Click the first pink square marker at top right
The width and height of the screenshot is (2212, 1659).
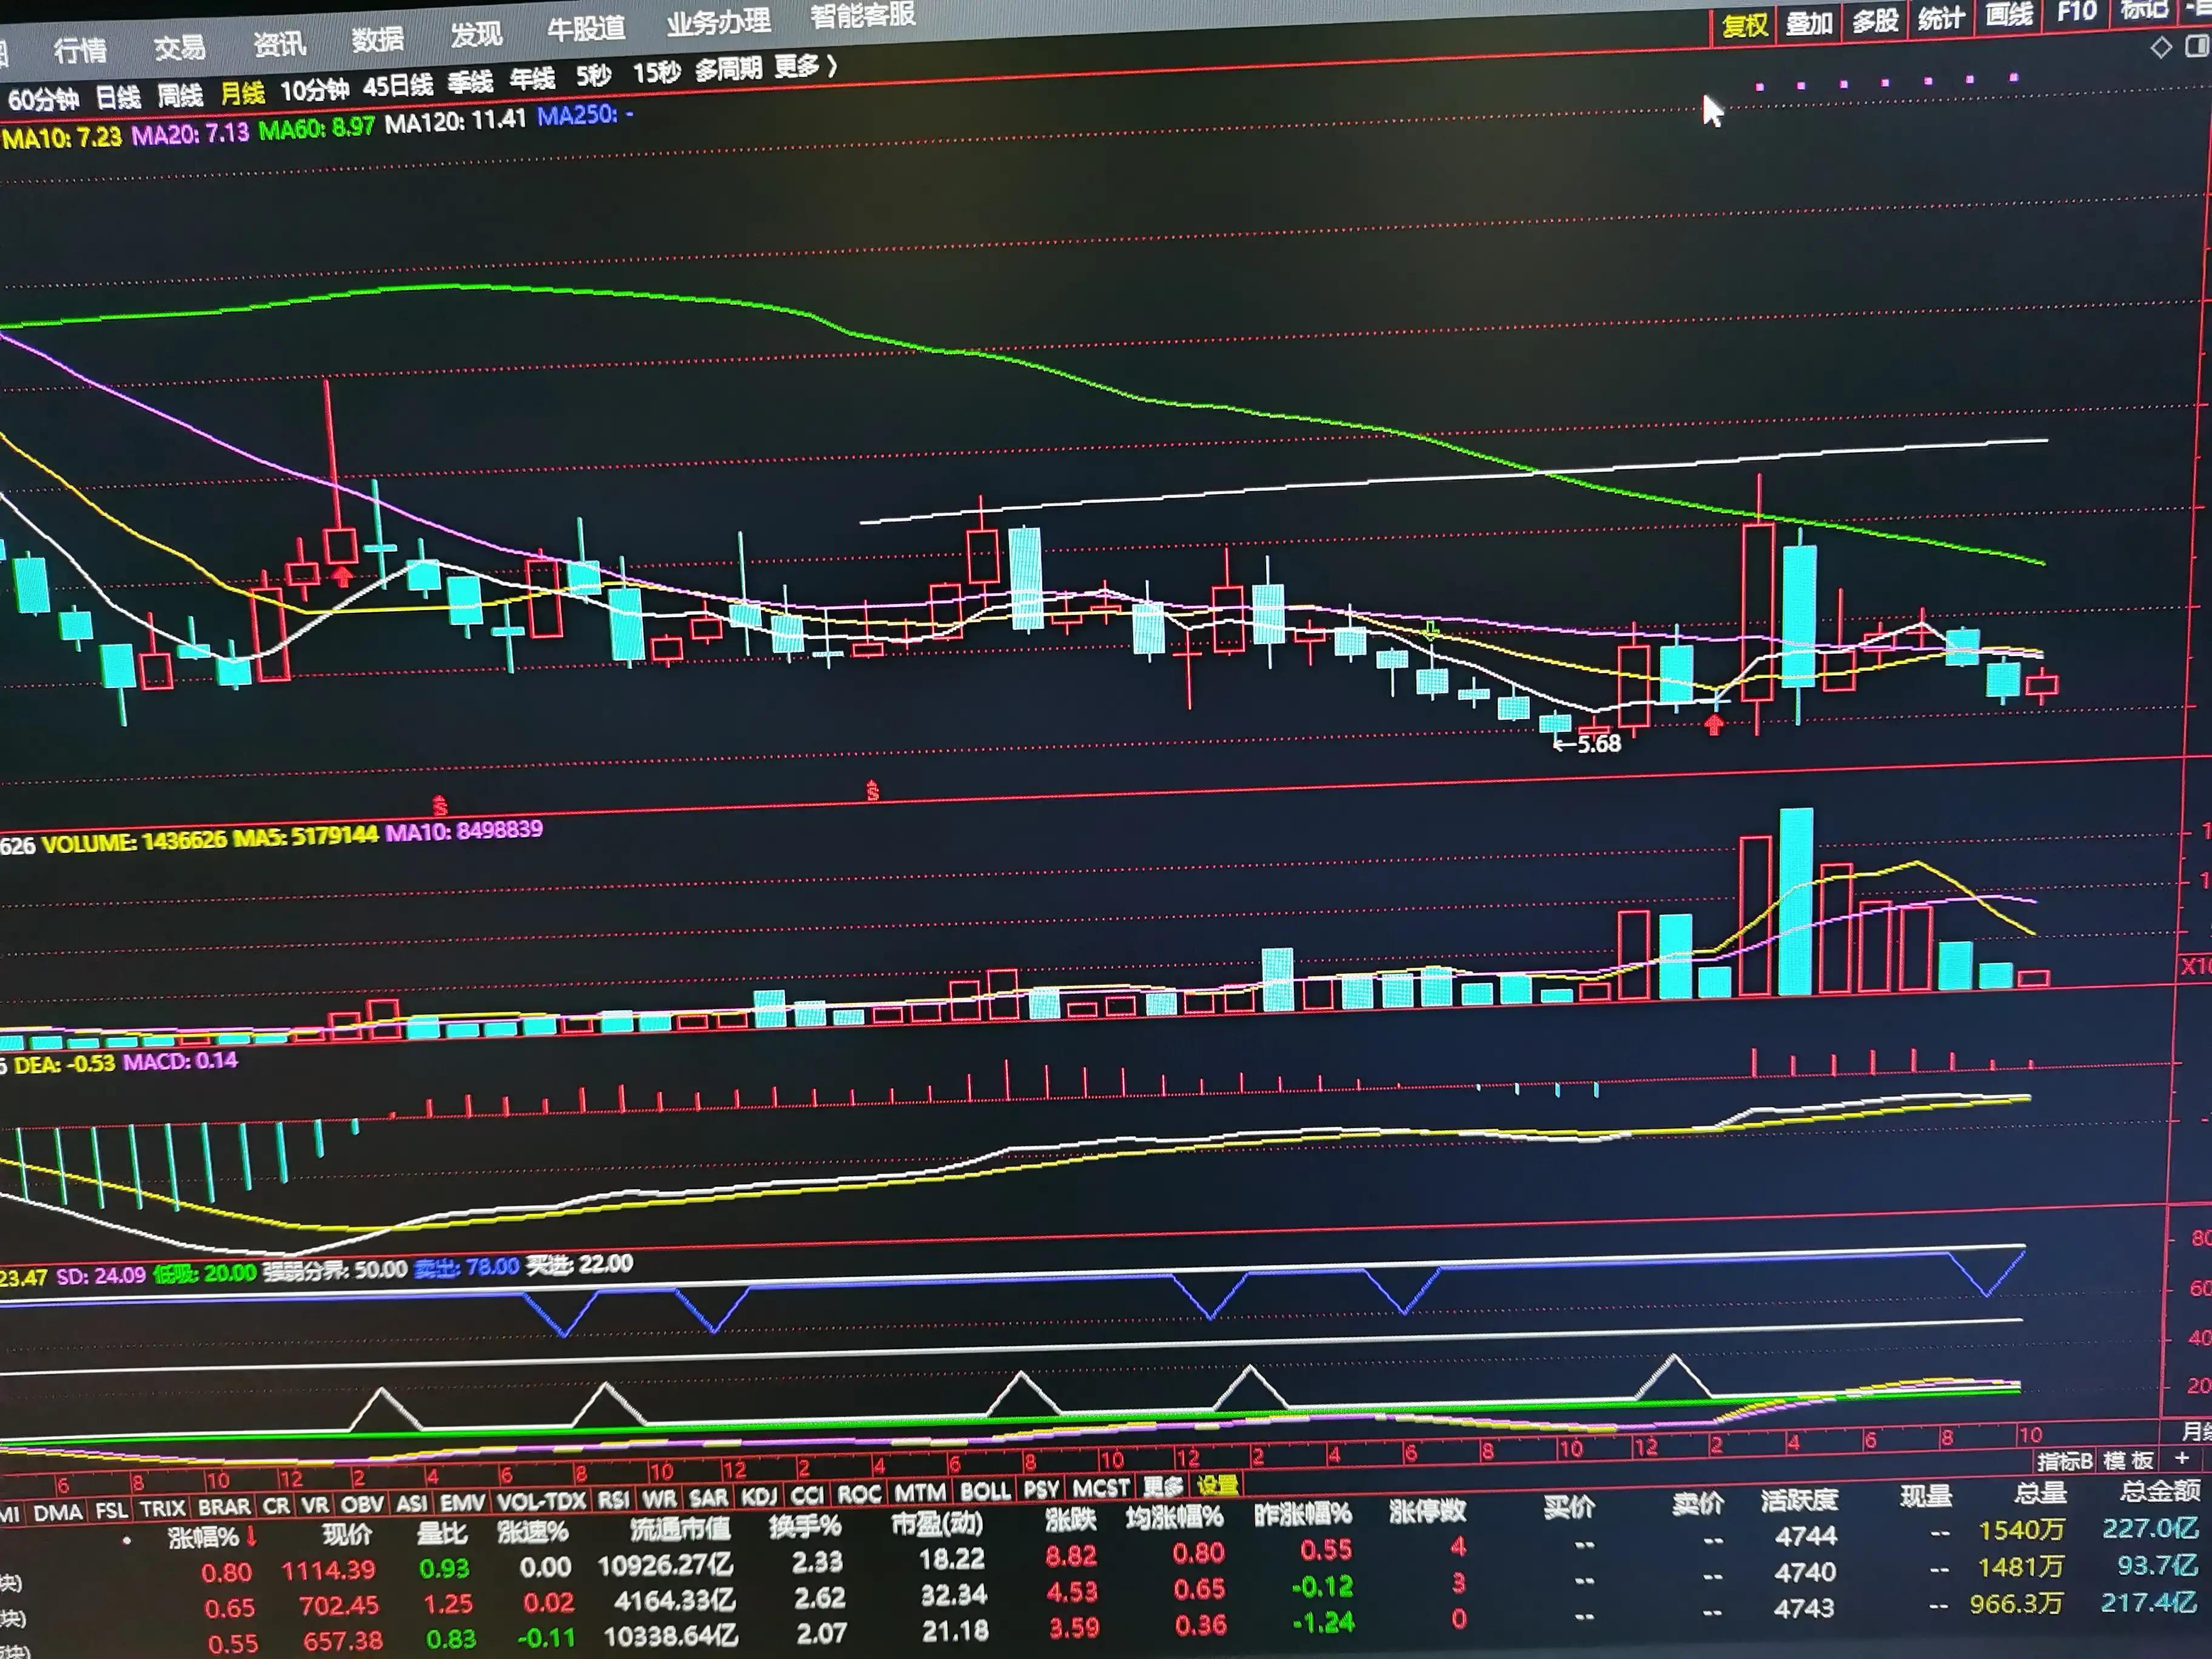tap(1760, 88)
